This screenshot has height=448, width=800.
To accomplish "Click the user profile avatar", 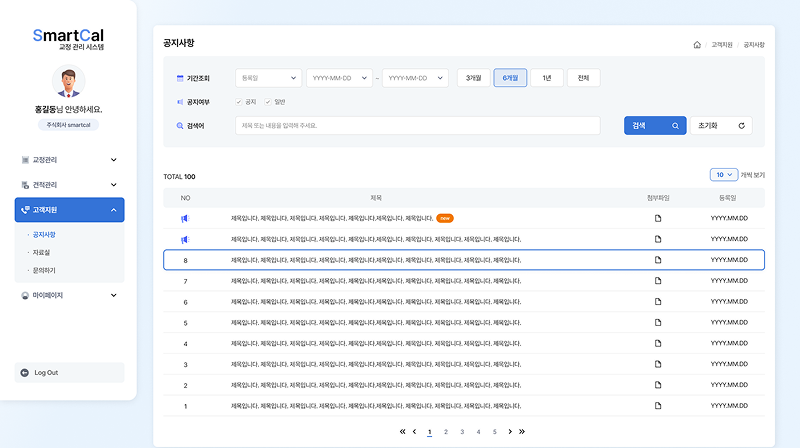I will tap(68, 82).
